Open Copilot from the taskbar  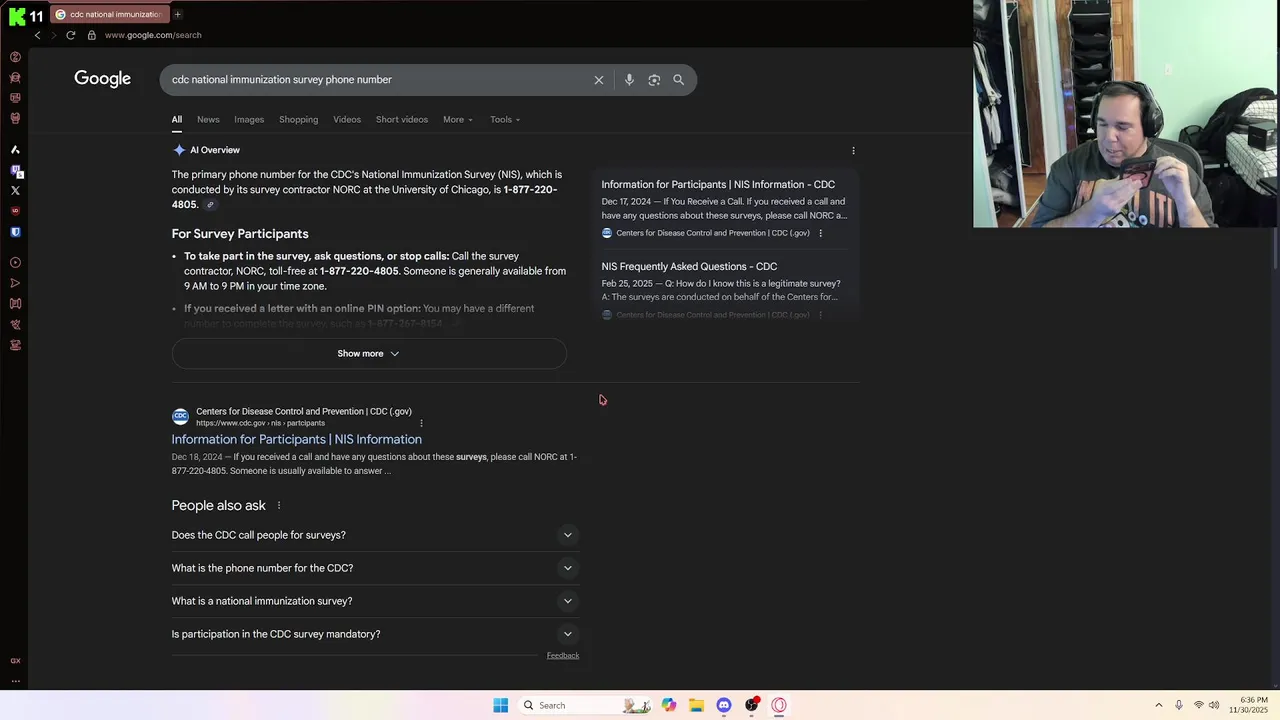pyautogui.click(x=669, y=705)
